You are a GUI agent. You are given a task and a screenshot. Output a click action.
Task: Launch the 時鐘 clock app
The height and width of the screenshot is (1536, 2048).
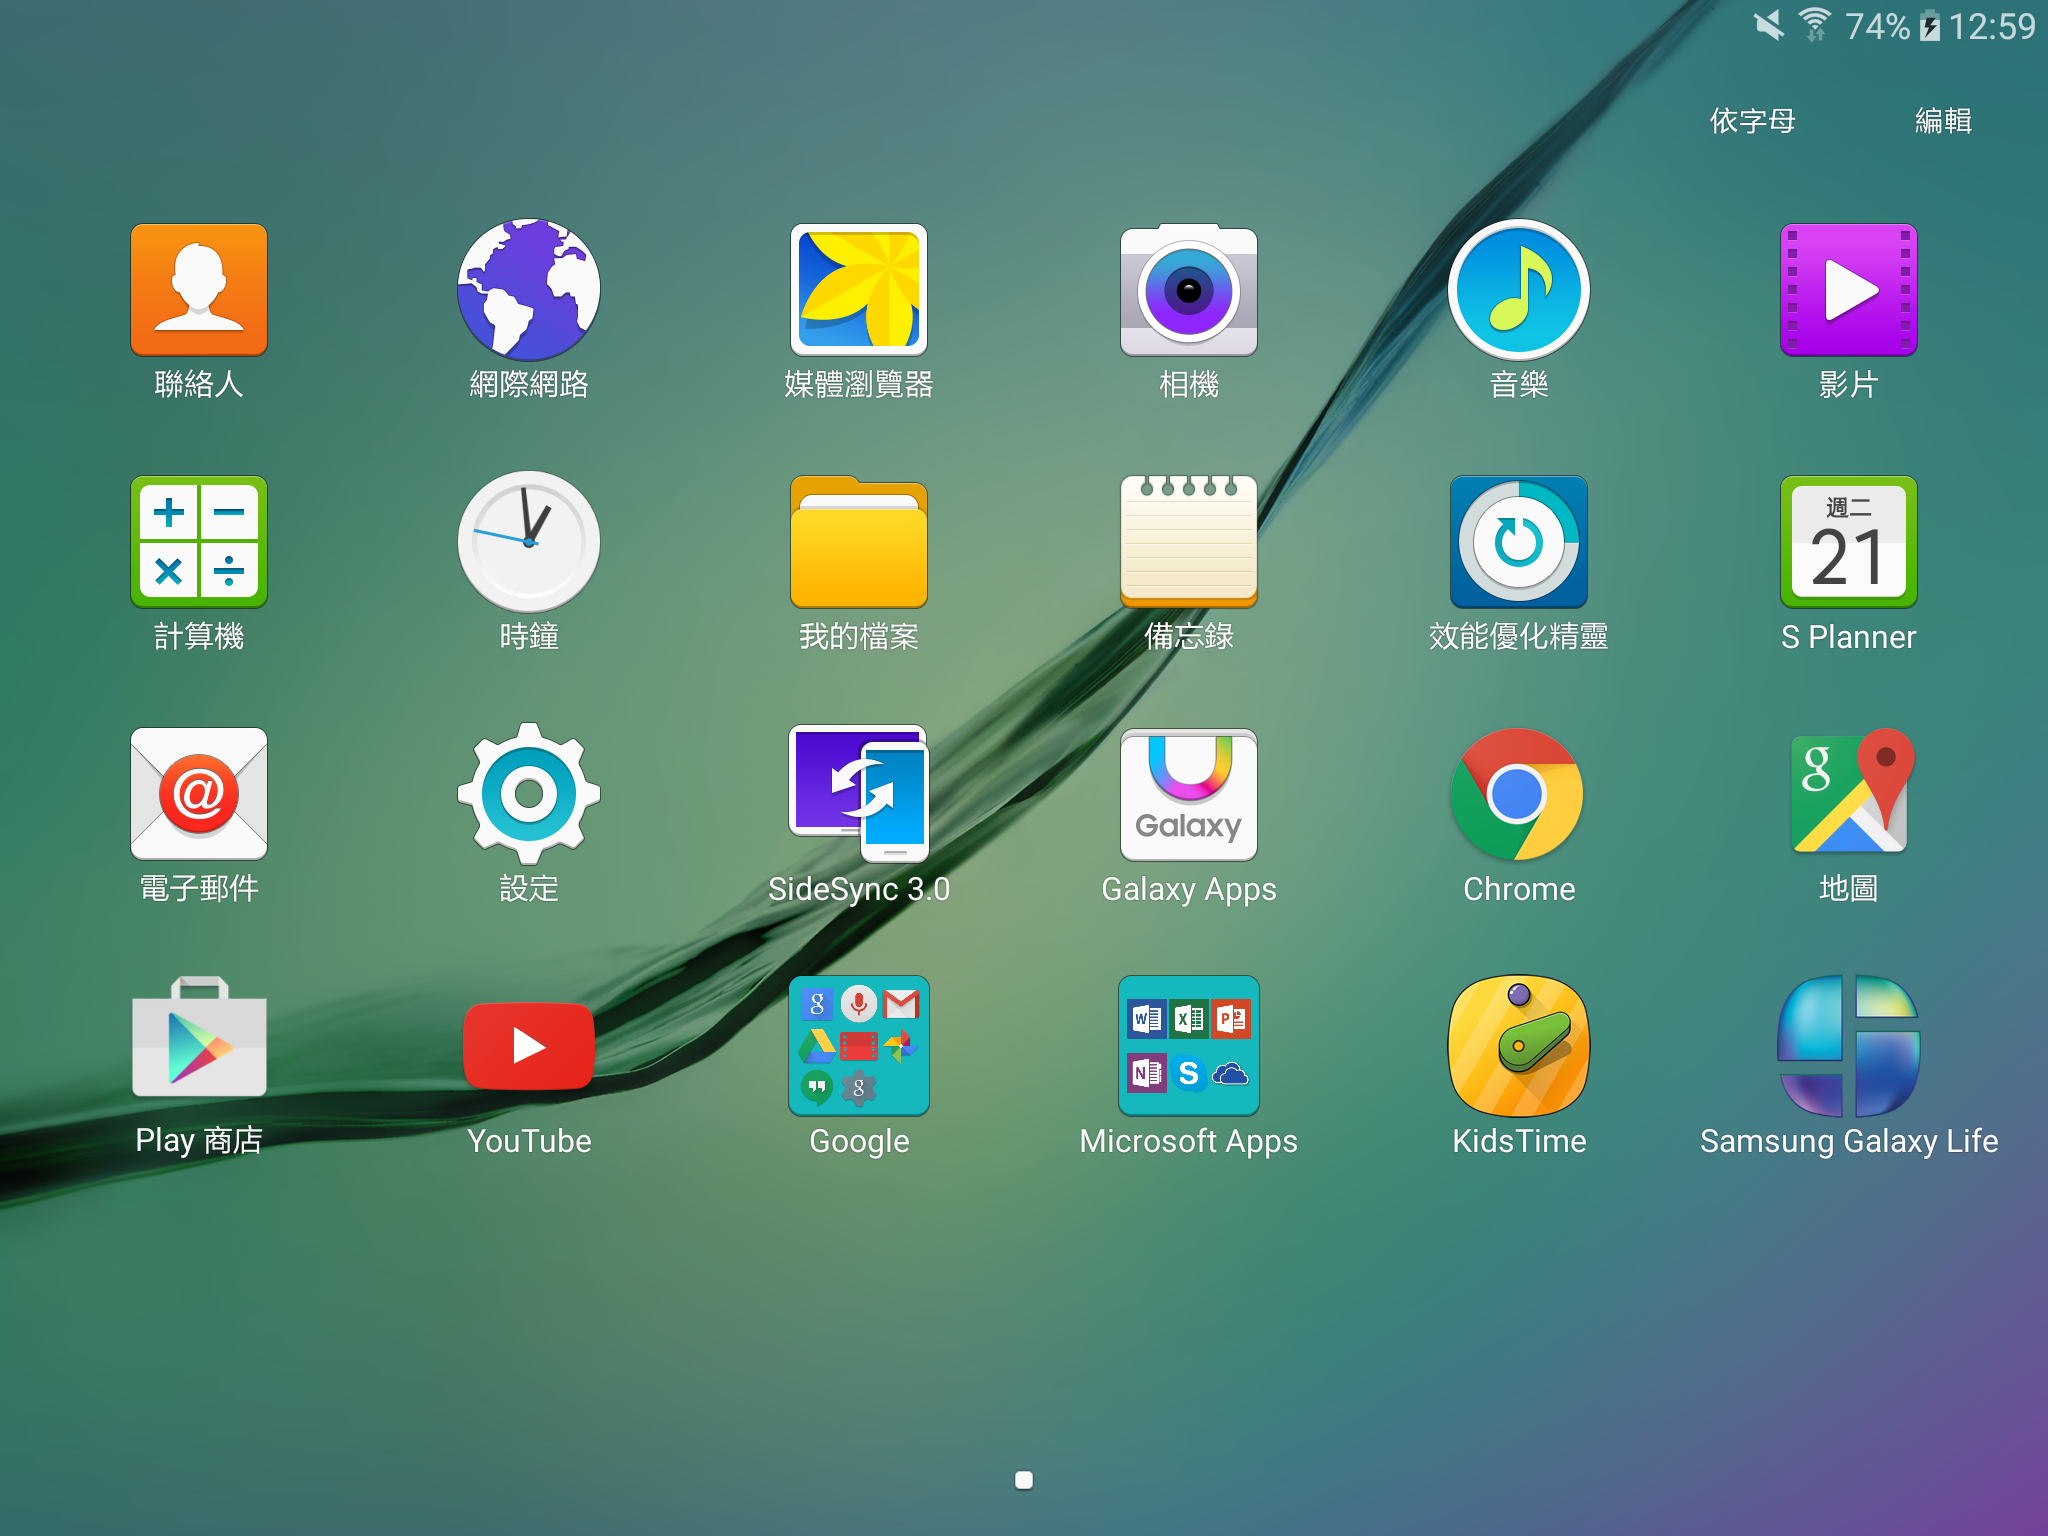click(x=529, y=542)
